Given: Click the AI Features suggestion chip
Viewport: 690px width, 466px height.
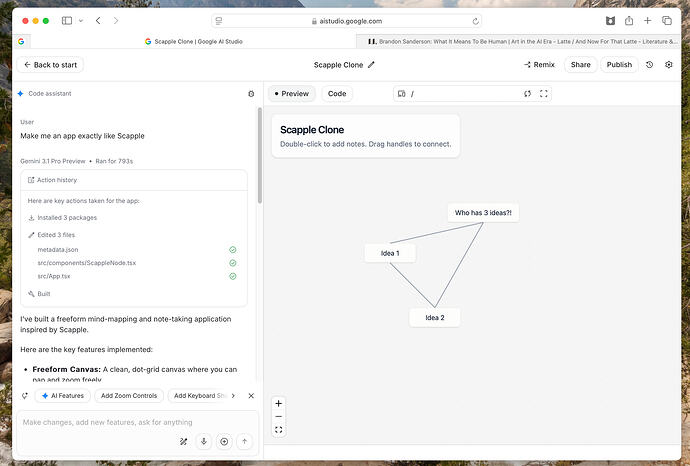Looking at the screenshot, I should point(62,396).
